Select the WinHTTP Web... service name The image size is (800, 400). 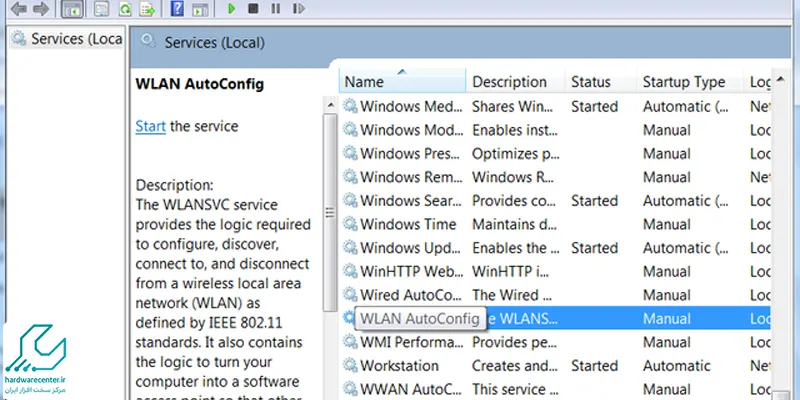411,271
